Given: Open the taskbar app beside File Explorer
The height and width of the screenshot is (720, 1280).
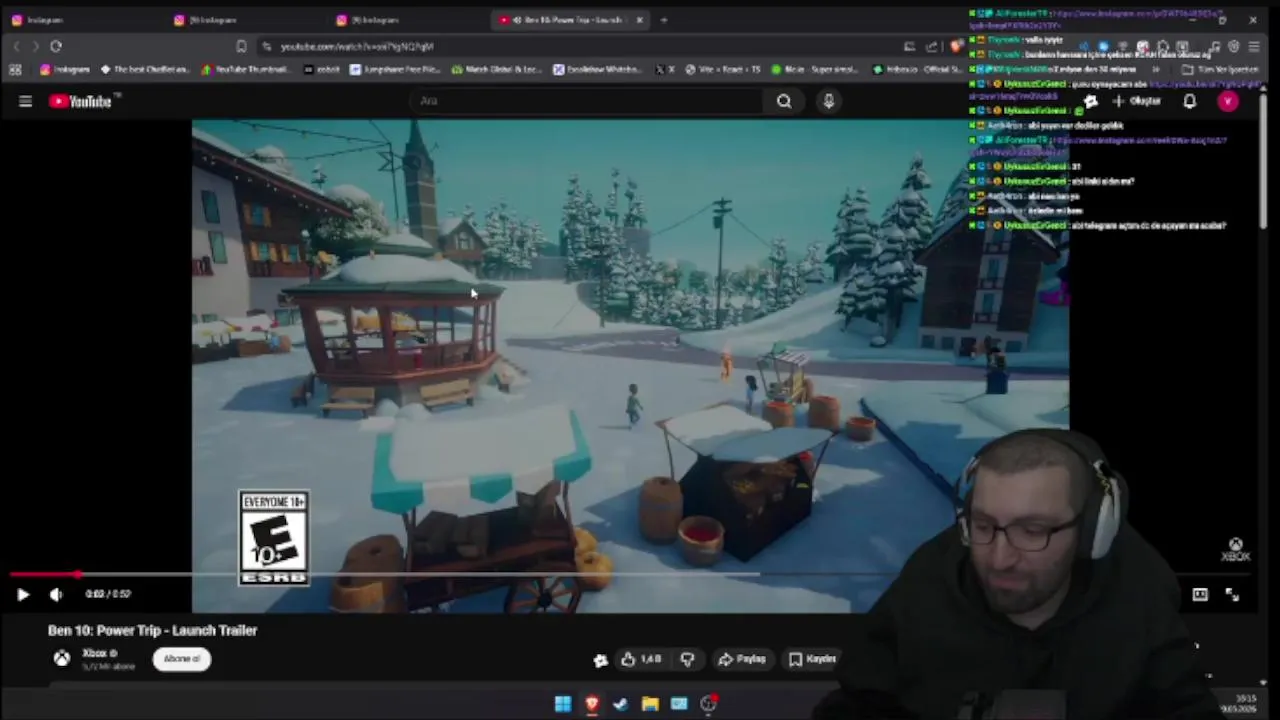Looking at the screenshot, I should coord(679,704).
